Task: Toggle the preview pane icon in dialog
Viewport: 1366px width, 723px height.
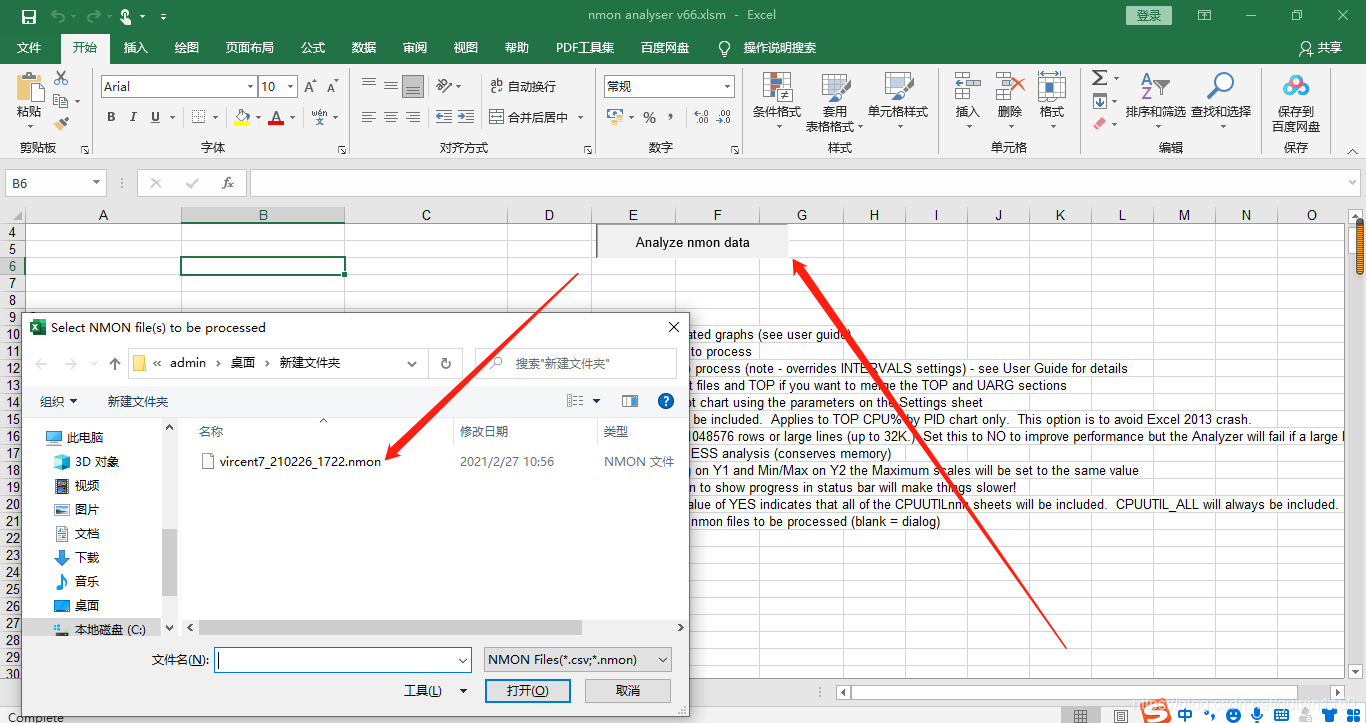Action: (630, 401)
